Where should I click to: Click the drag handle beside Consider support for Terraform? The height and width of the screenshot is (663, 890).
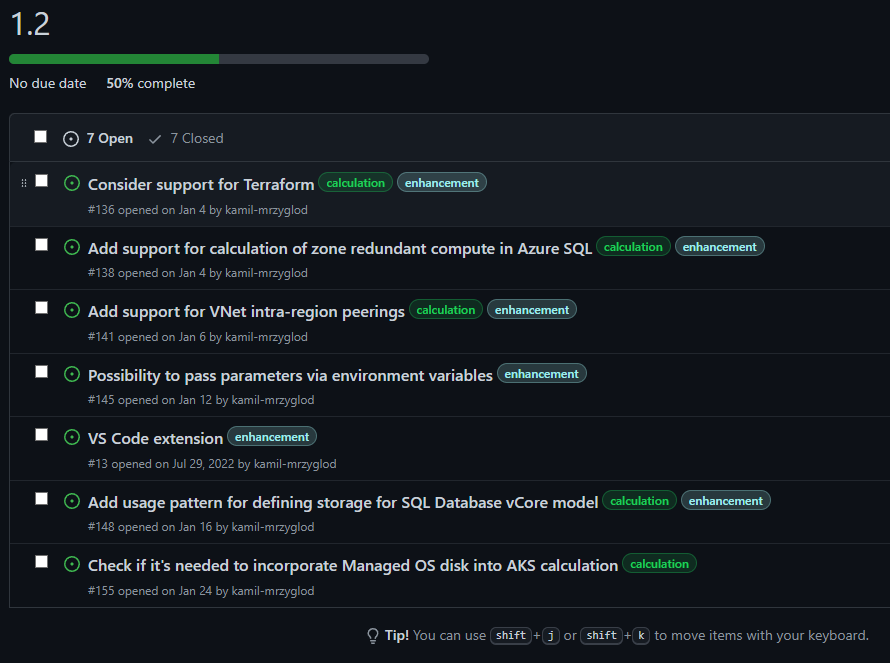tap(24, 182)
